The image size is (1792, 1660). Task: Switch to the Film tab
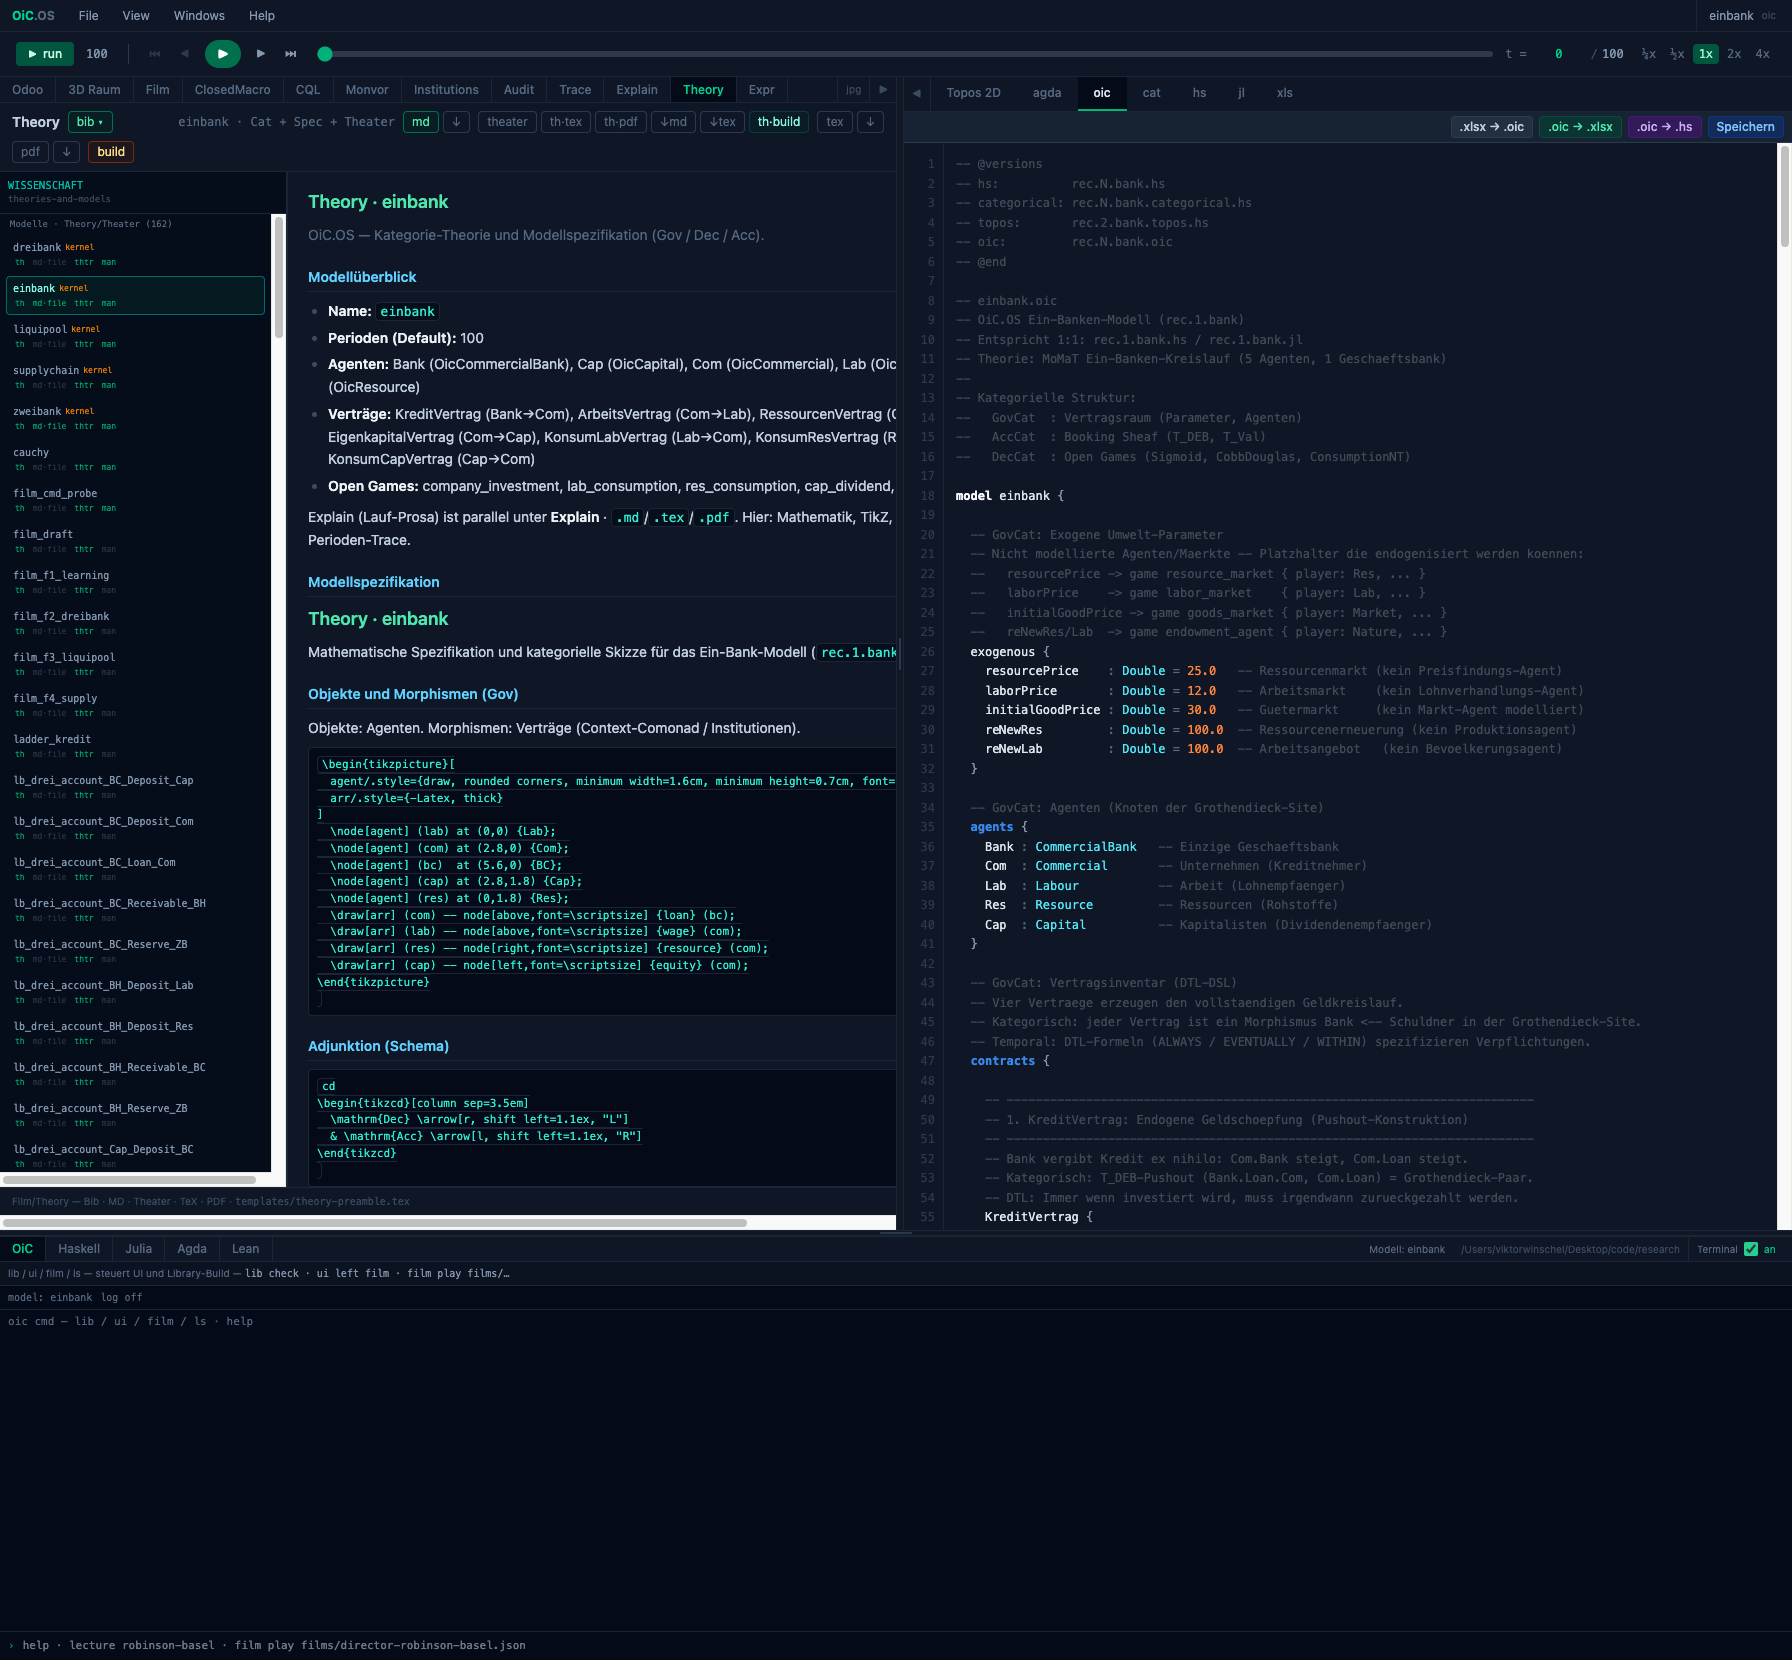[157, 90]
